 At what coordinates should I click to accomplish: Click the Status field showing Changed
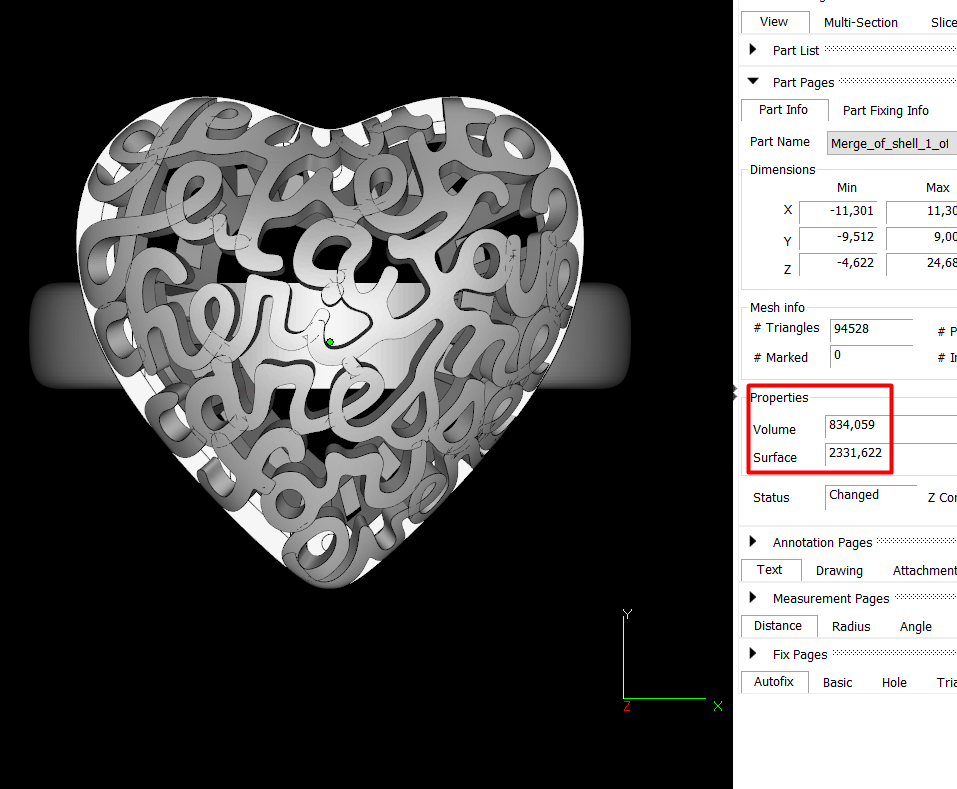(x=871, y=496)
